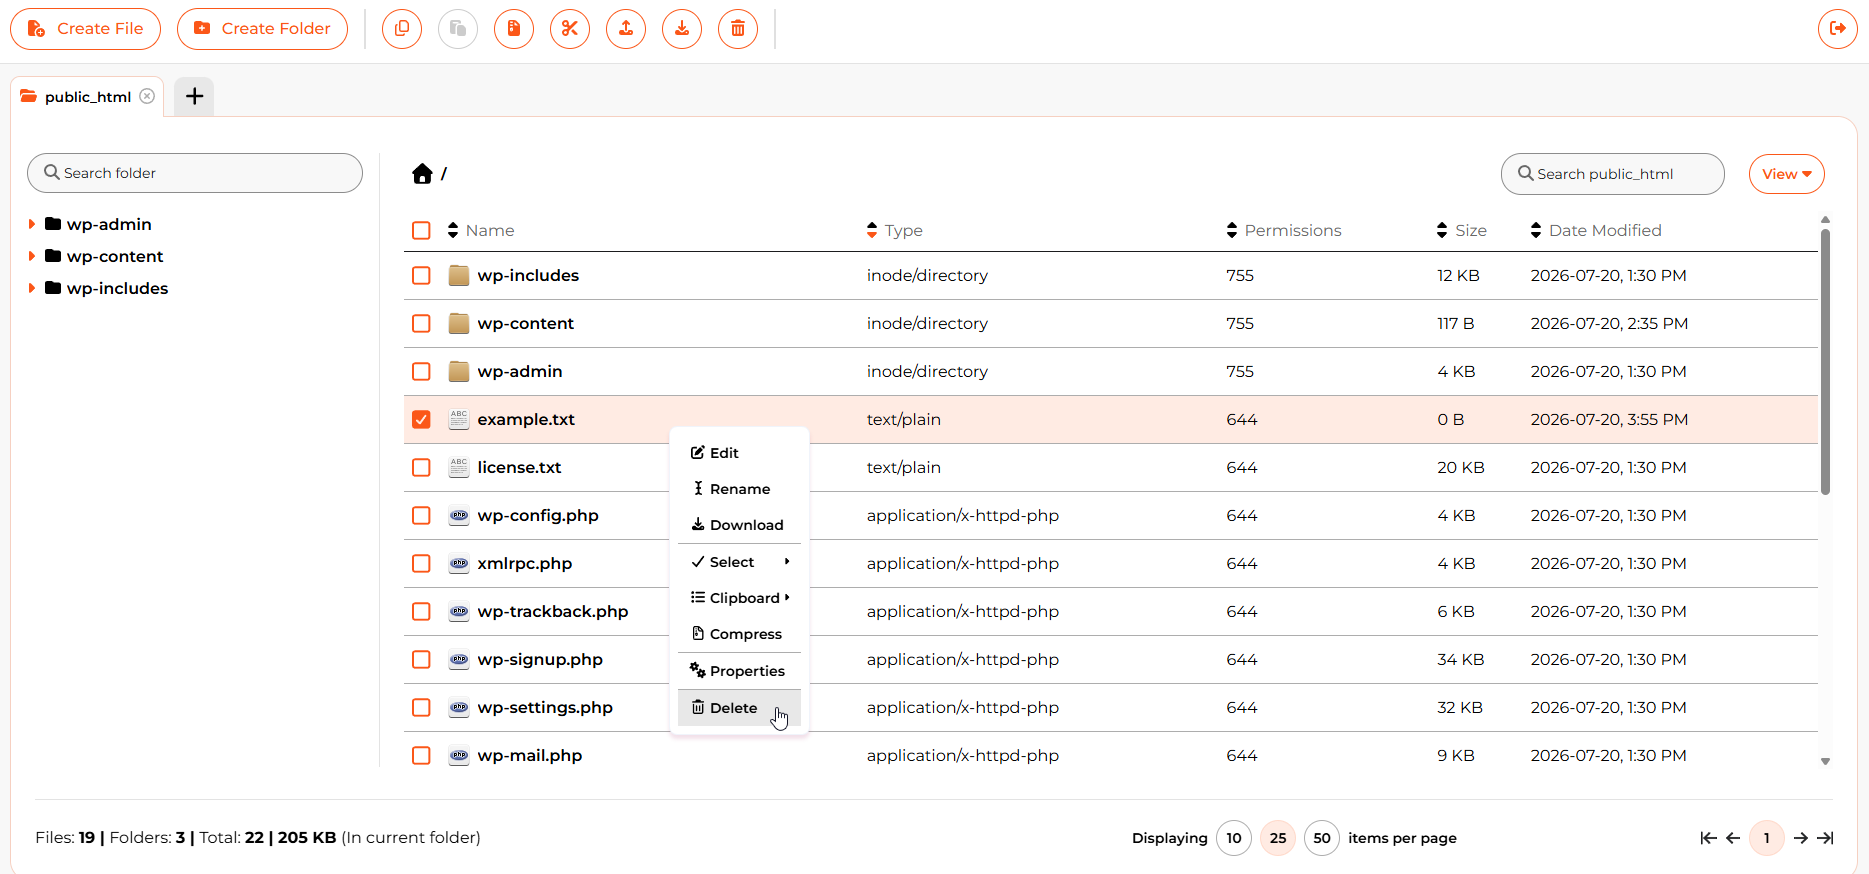Click the Compress archive toolbar icon
This screenshot has width=1869, height=874.
click(x=514, y=28)
